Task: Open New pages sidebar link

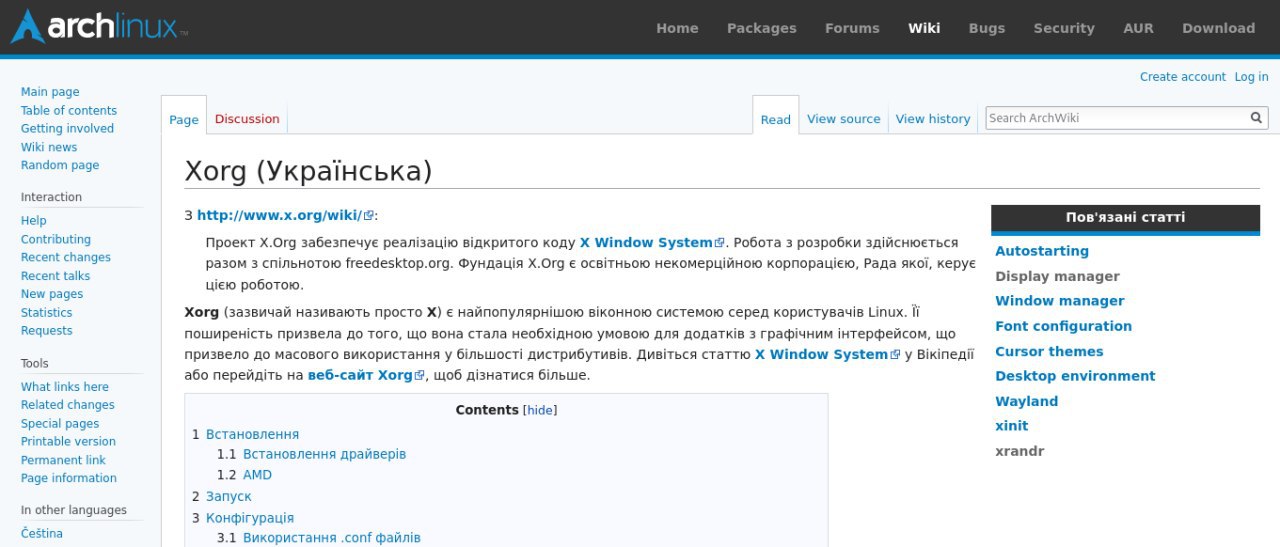Action: (52, 294)
